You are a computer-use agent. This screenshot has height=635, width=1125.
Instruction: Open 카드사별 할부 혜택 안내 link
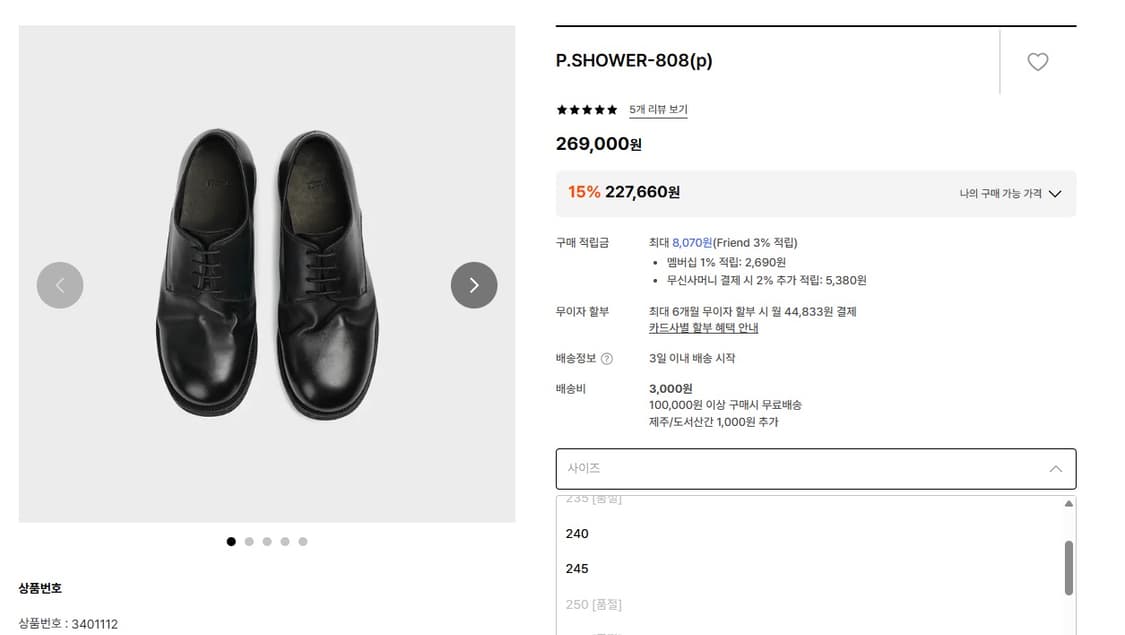[x=703, y=328]
